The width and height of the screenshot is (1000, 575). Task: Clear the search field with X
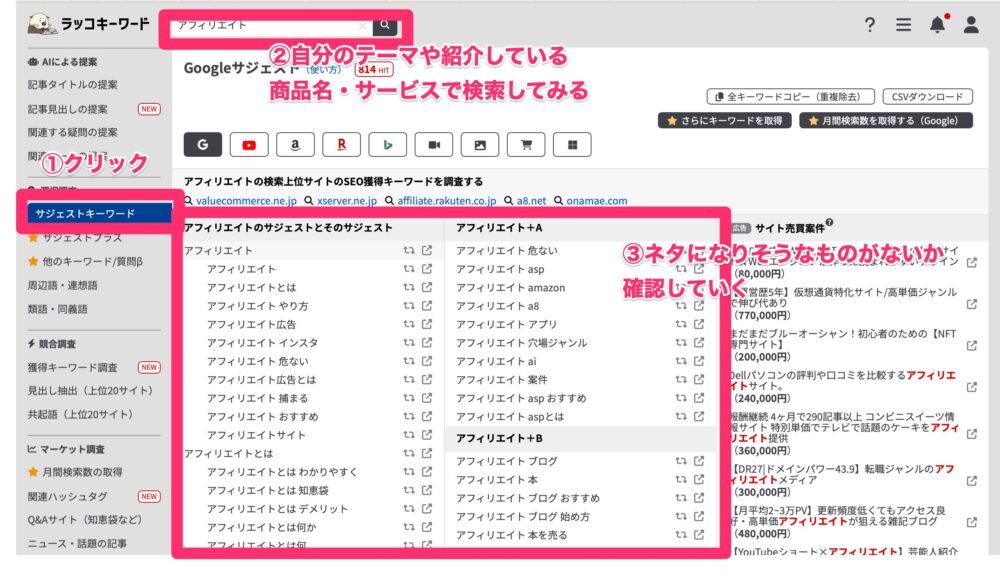[363, 26]
